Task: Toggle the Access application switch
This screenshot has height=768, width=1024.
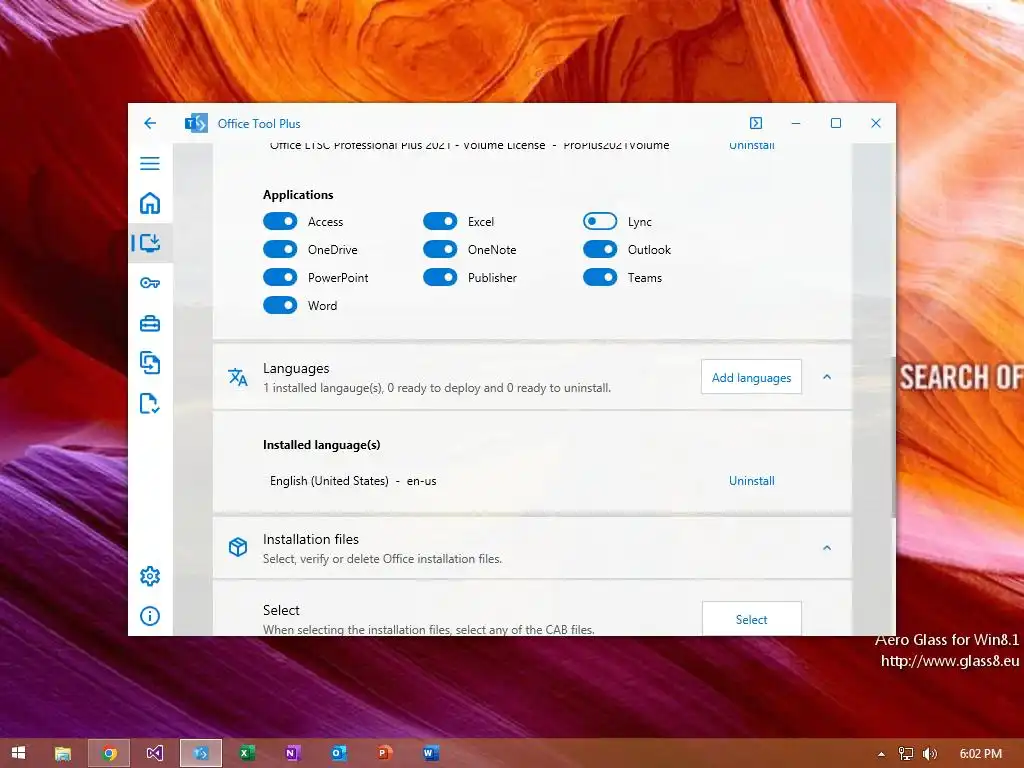Action: 280,221
